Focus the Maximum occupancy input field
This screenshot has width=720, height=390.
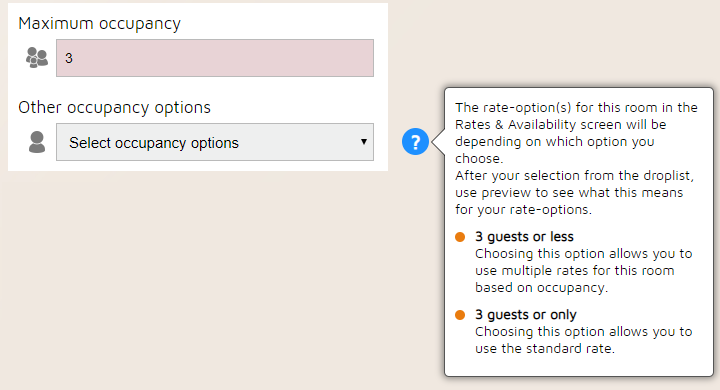tap(215, 58)
